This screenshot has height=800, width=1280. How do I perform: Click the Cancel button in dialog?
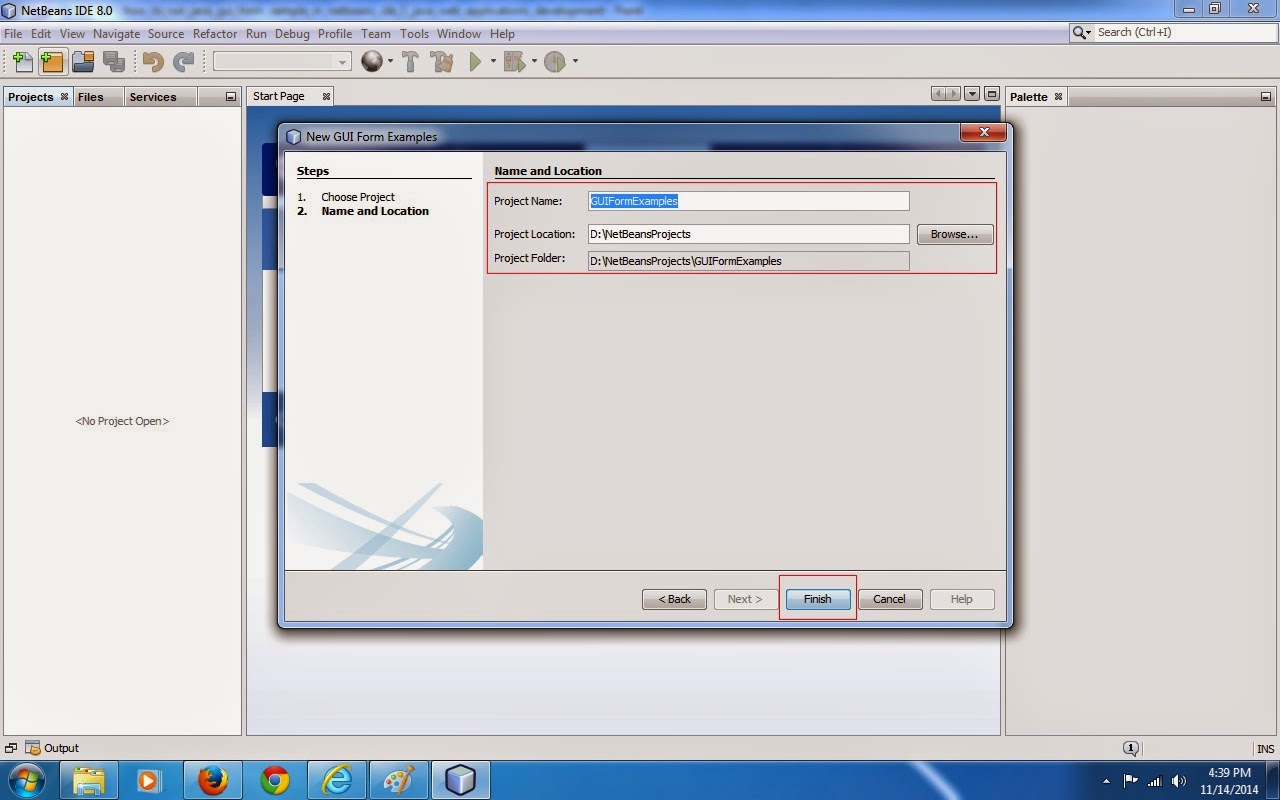point(889,599)
